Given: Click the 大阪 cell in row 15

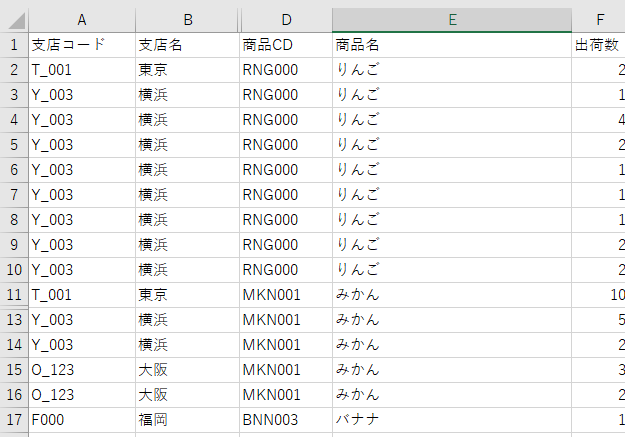Looking at the screenshot, I should click(187, 370).
